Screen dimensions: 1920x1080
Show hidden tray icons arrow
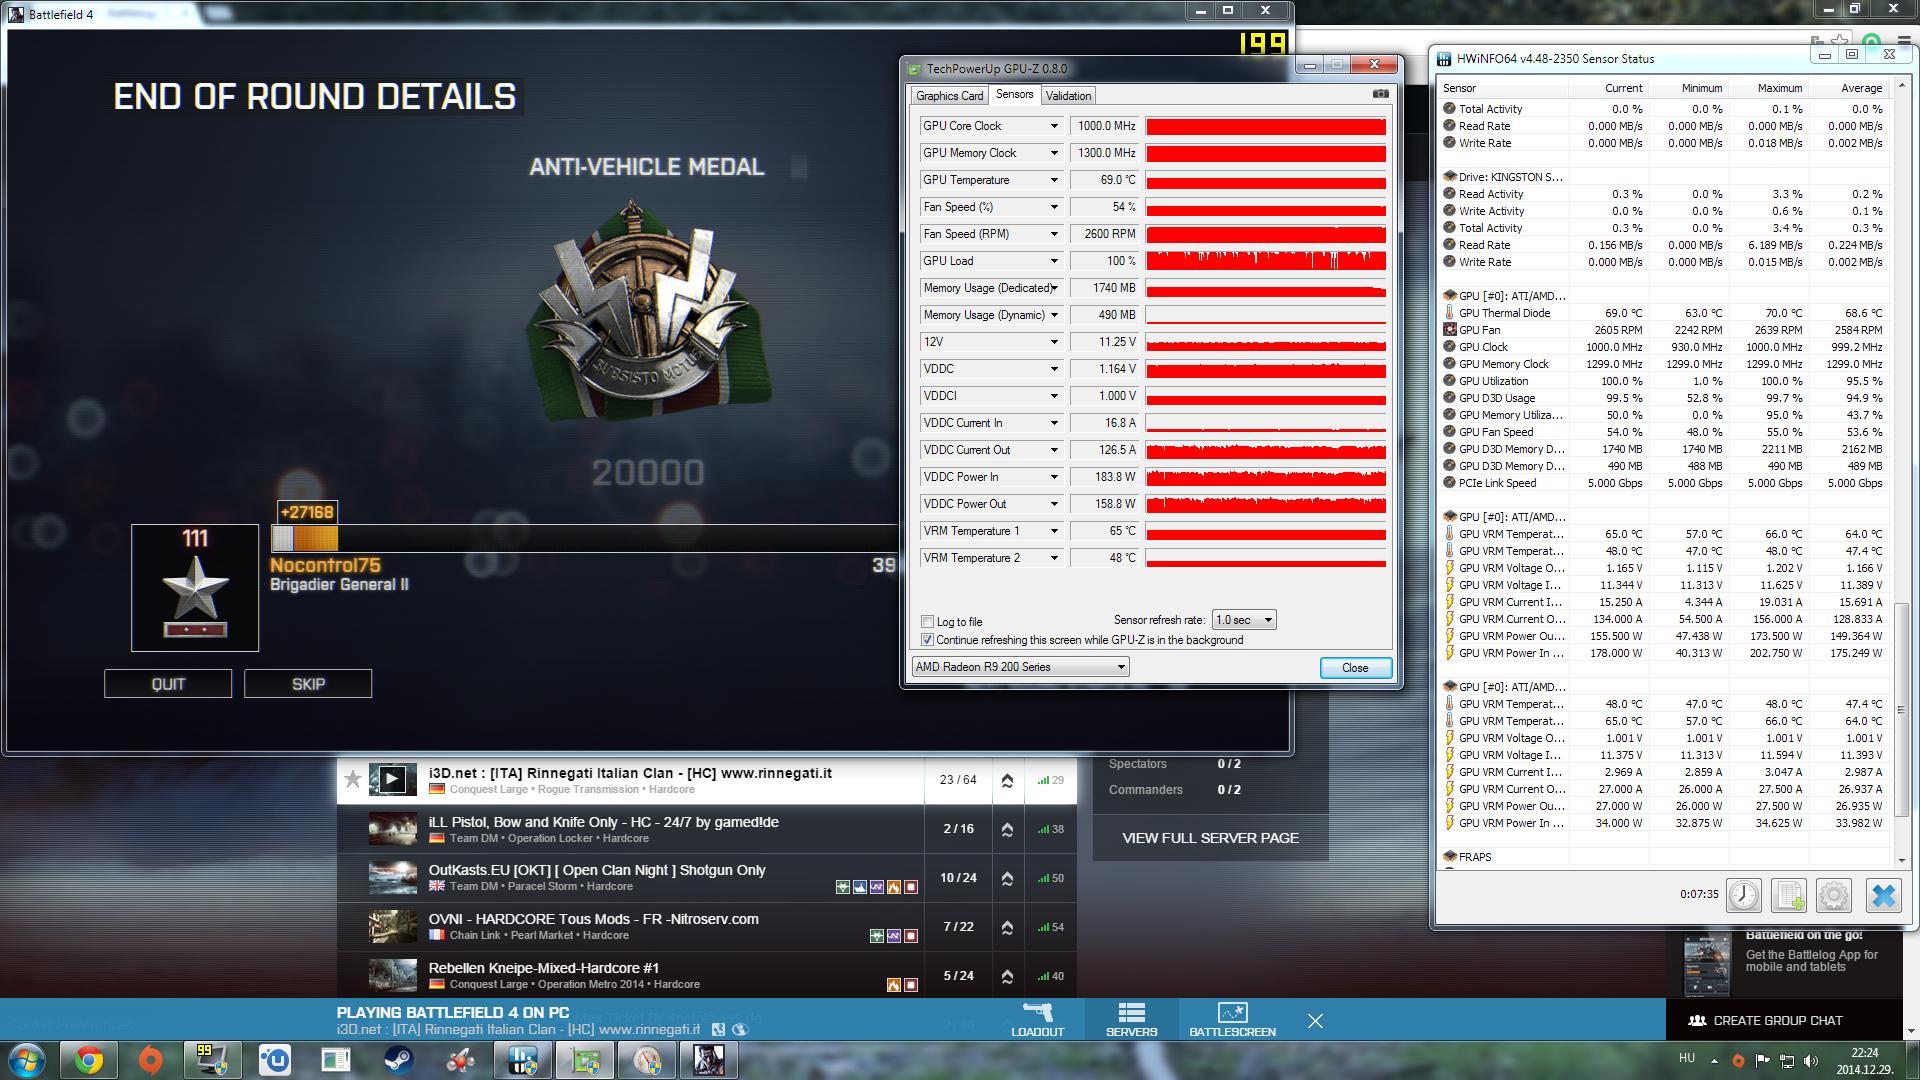coord(1714,1060)
